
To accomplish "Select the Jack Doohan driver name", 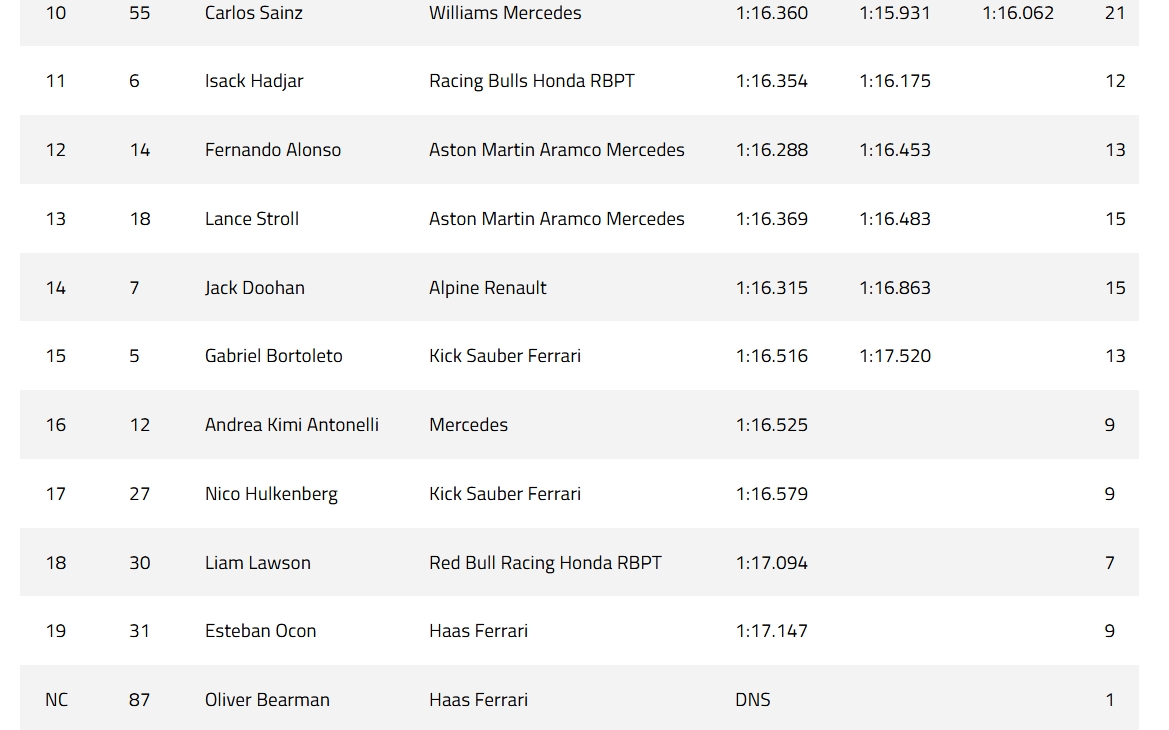I will tap(255, 288).
